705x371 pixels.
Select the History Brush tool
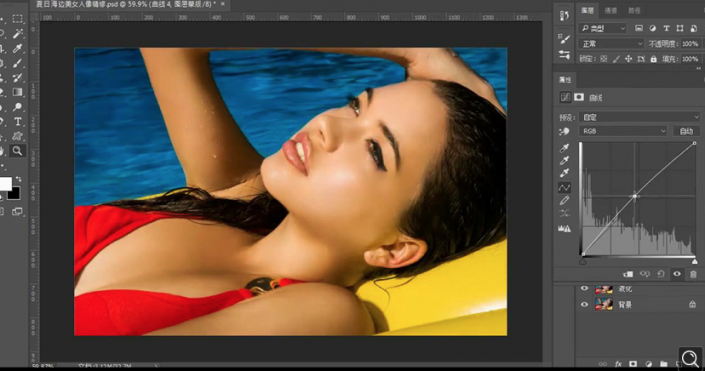coord(18,78)
